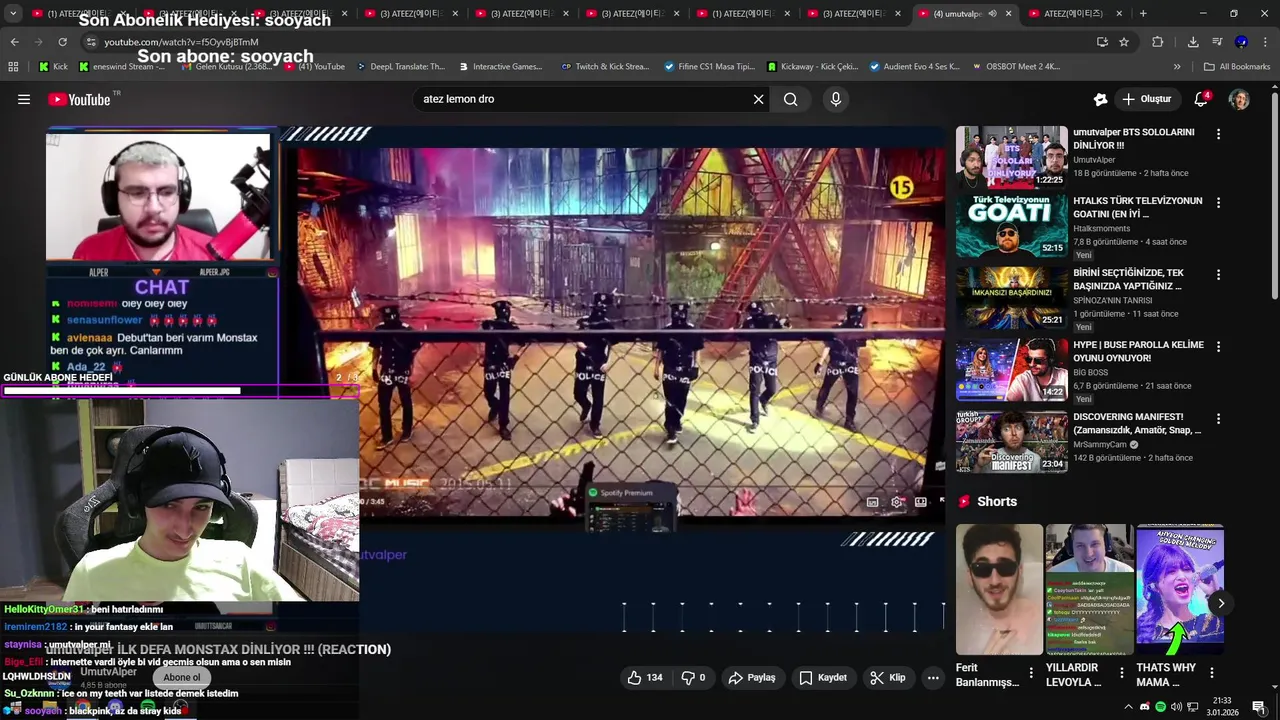The height and width of the screenshot is (720, 1280).
Task: Open the Ferit Banlanmış short
Action: click(999, 589)
